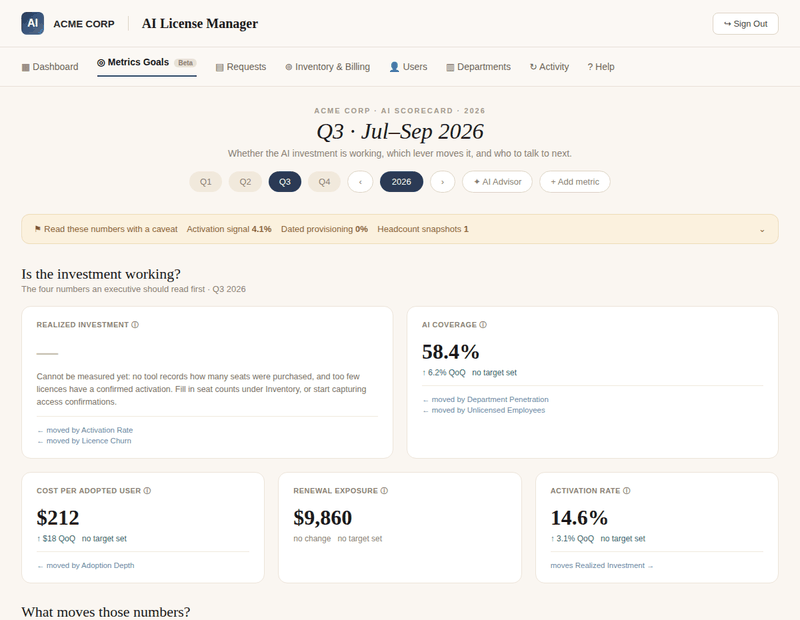
Task: Open Inventory & Billing tab
Action: click(328, 67)
